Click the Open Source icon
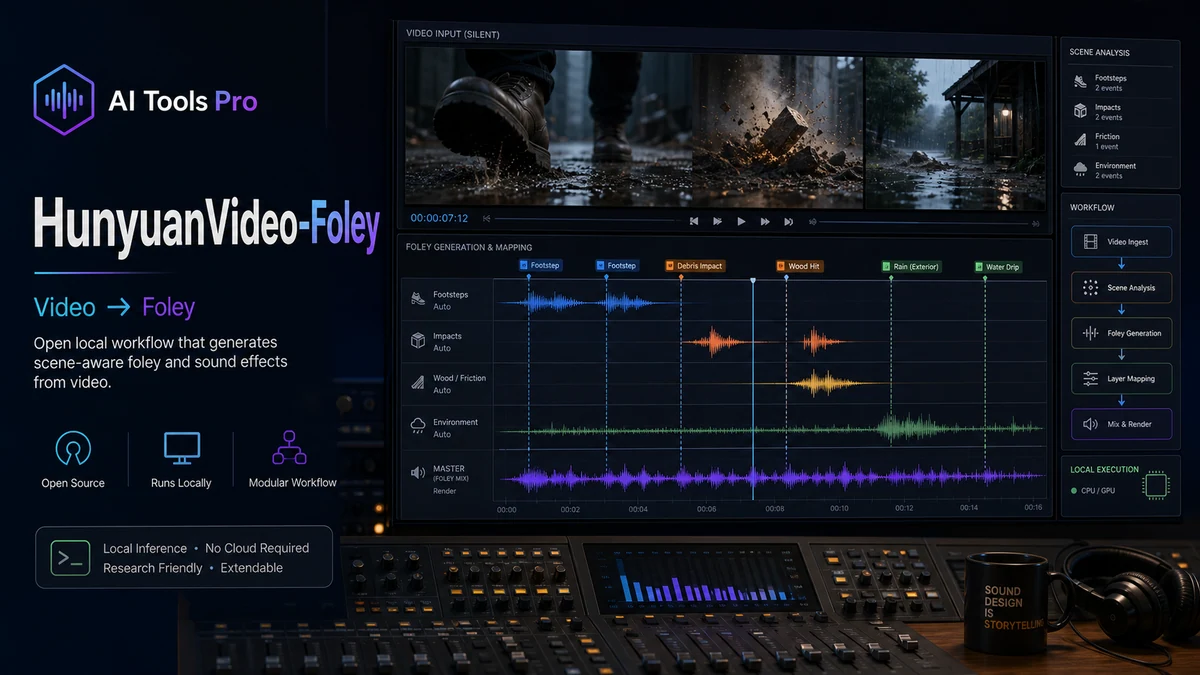Screen dimensions: 1200x675 [73, 450]
